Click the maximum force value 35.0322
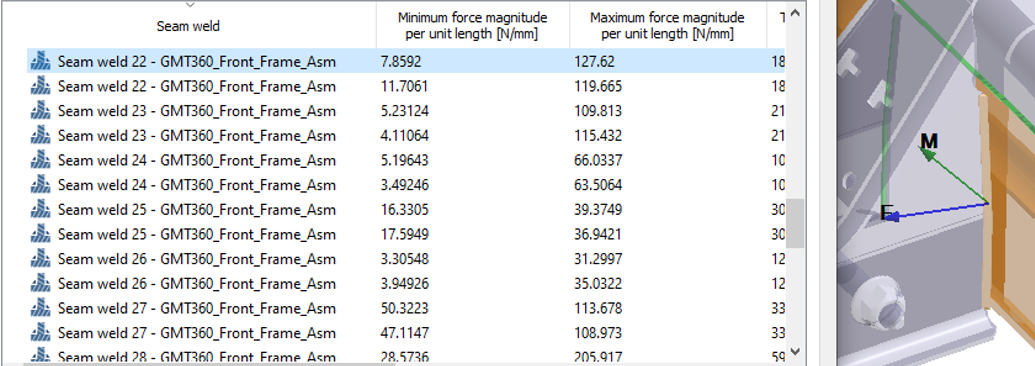 (x=598, y=283)
